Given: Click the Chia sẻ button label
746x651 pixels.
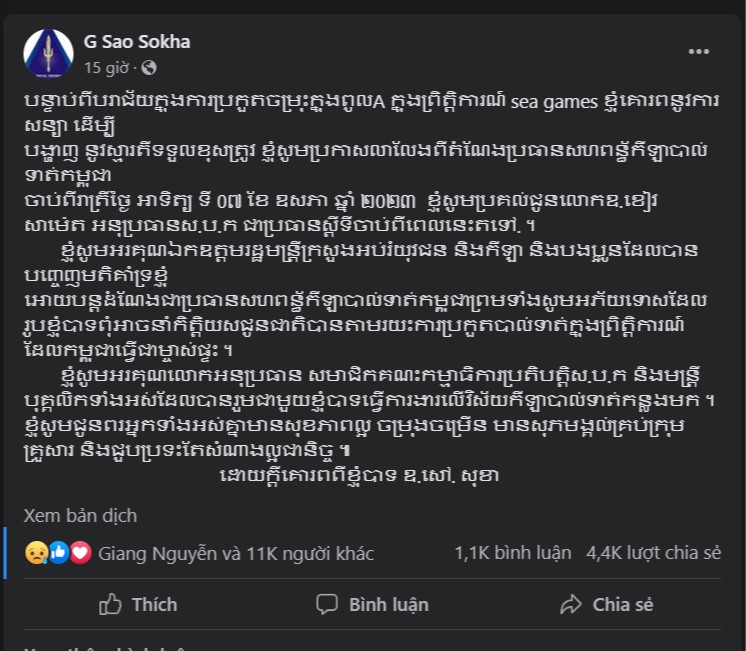Looking at the screenshot, I should point(623,604).
